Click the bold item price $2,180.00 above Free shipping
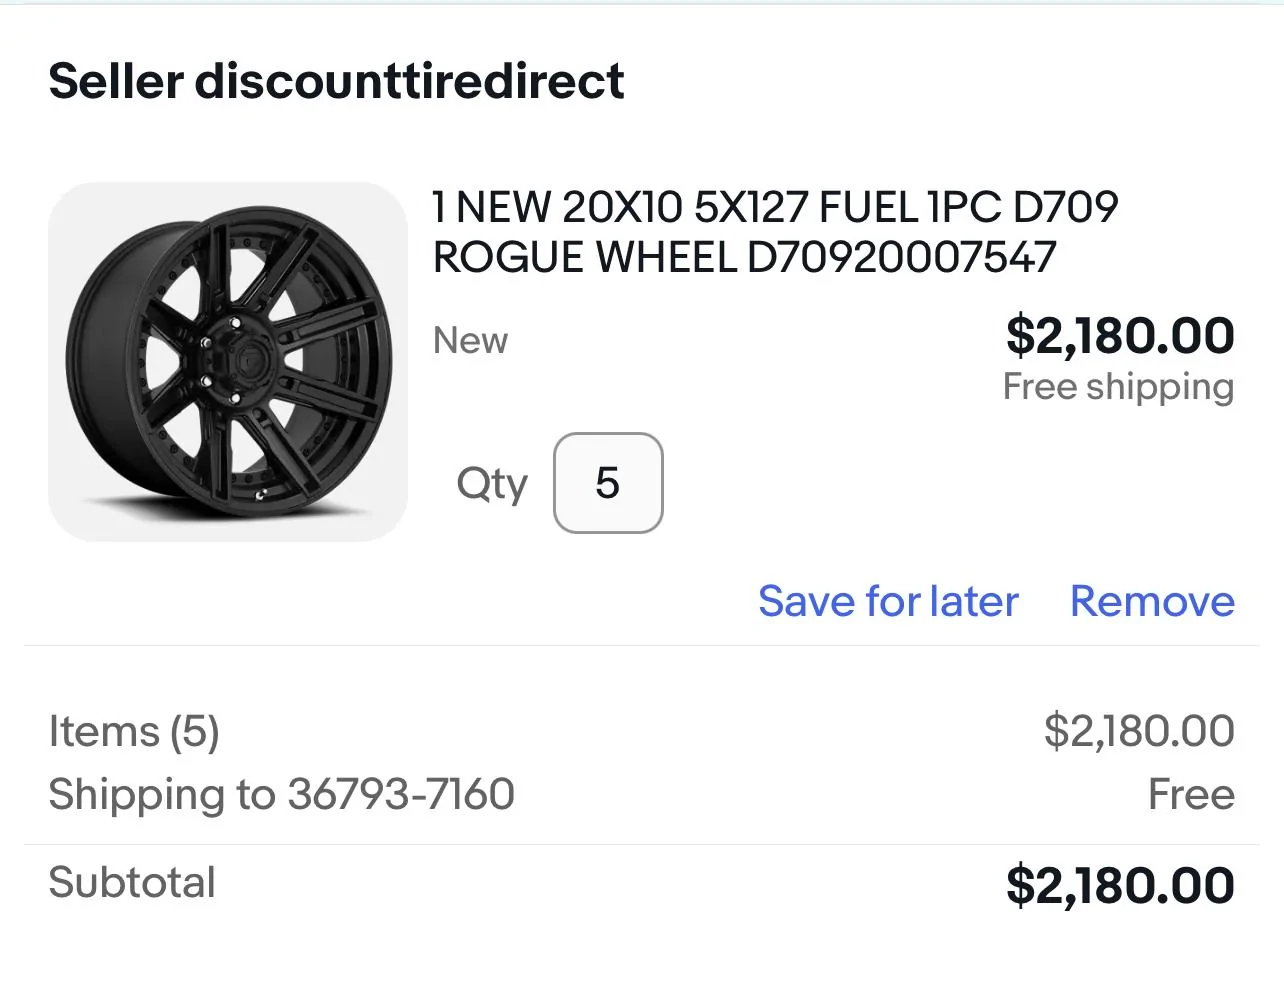 [1120, 336]
